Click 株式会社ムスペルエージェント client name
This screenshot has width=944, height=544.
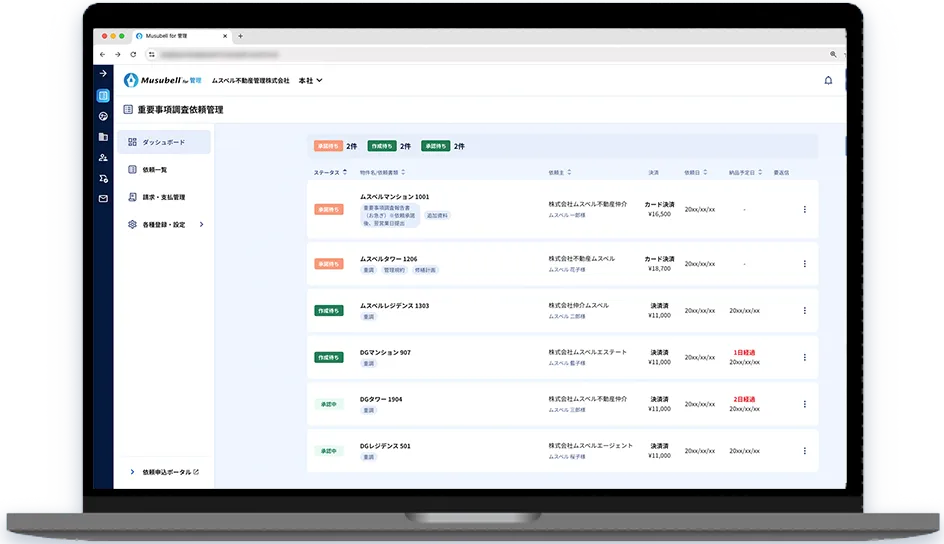pos(590,446)
